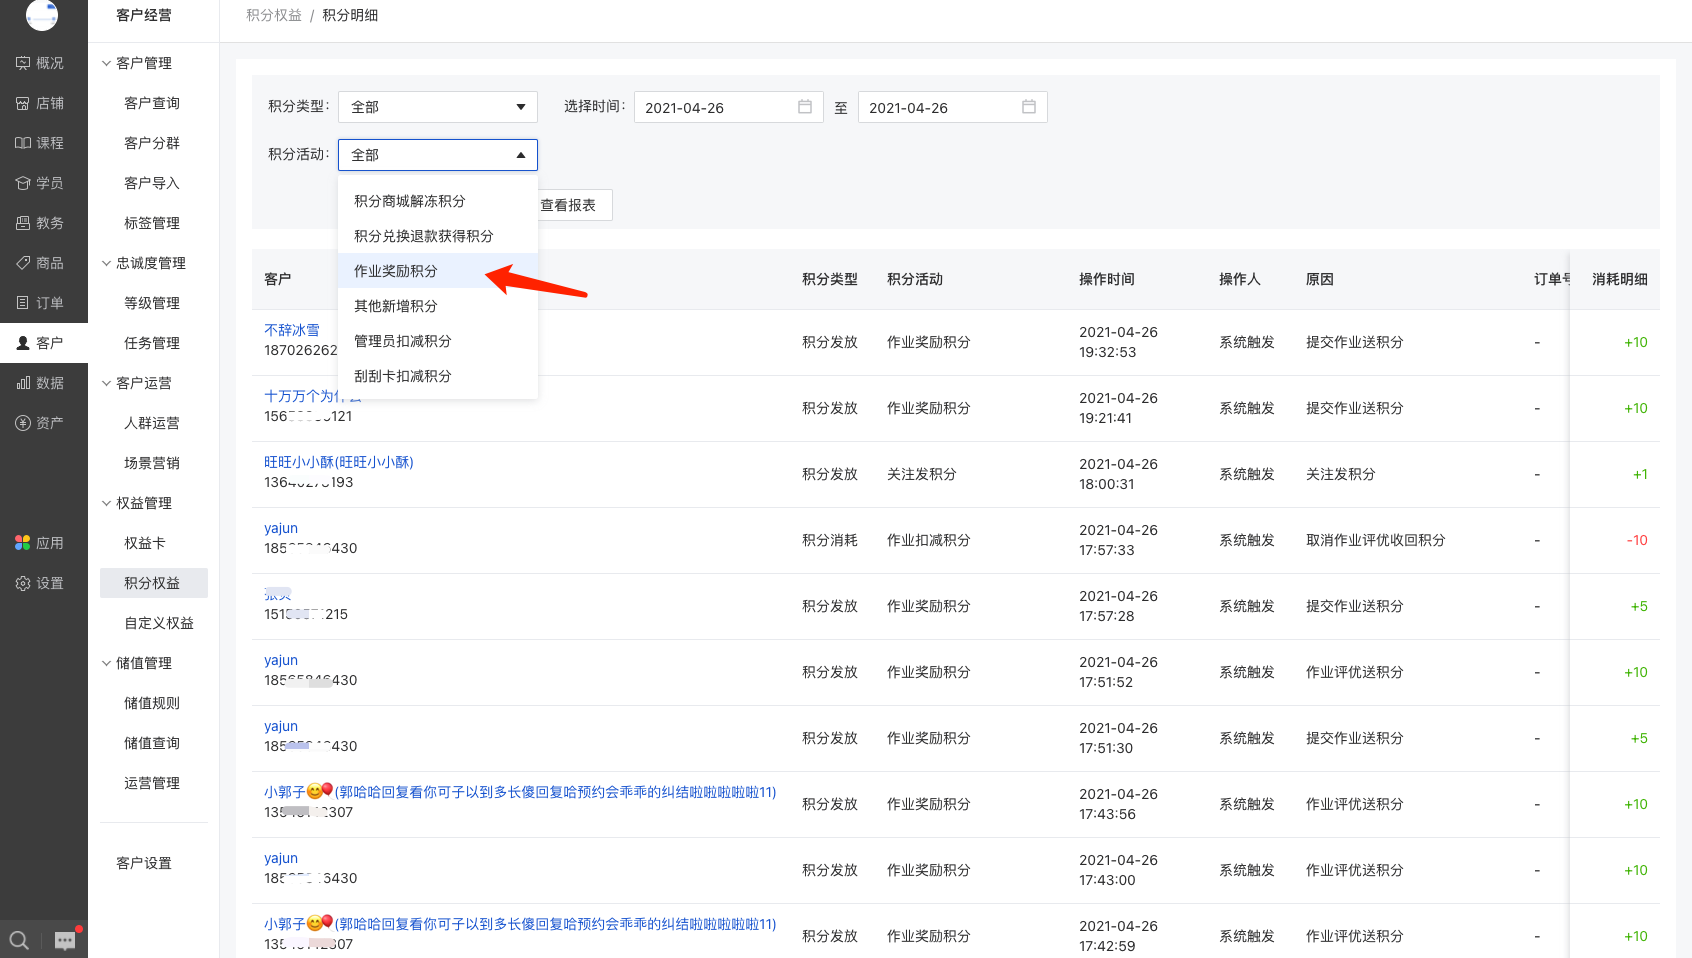The width and height of the screenshot is (1692, 958).
Task: Click the start date input field
Action: coord(729,107)
